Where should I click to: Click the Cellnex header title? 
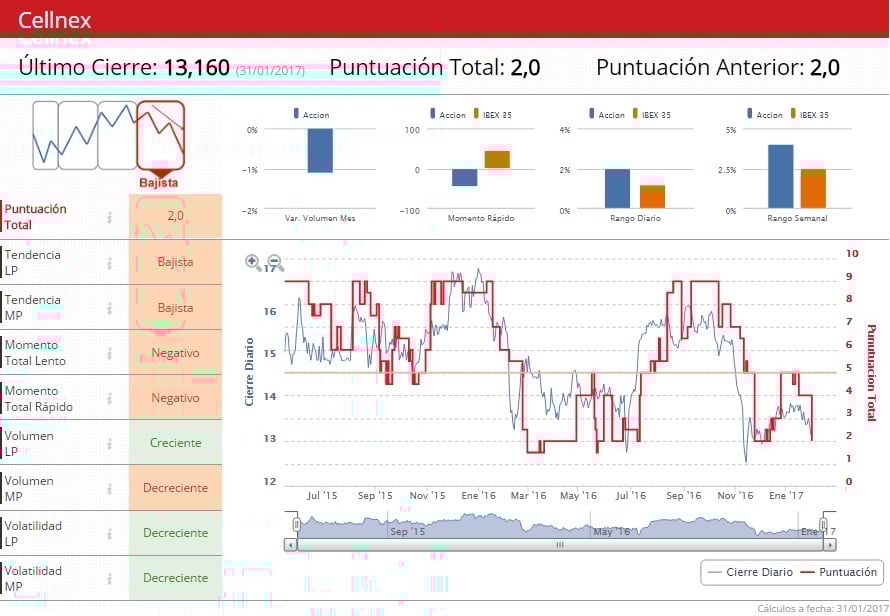(x=54, y=20)
